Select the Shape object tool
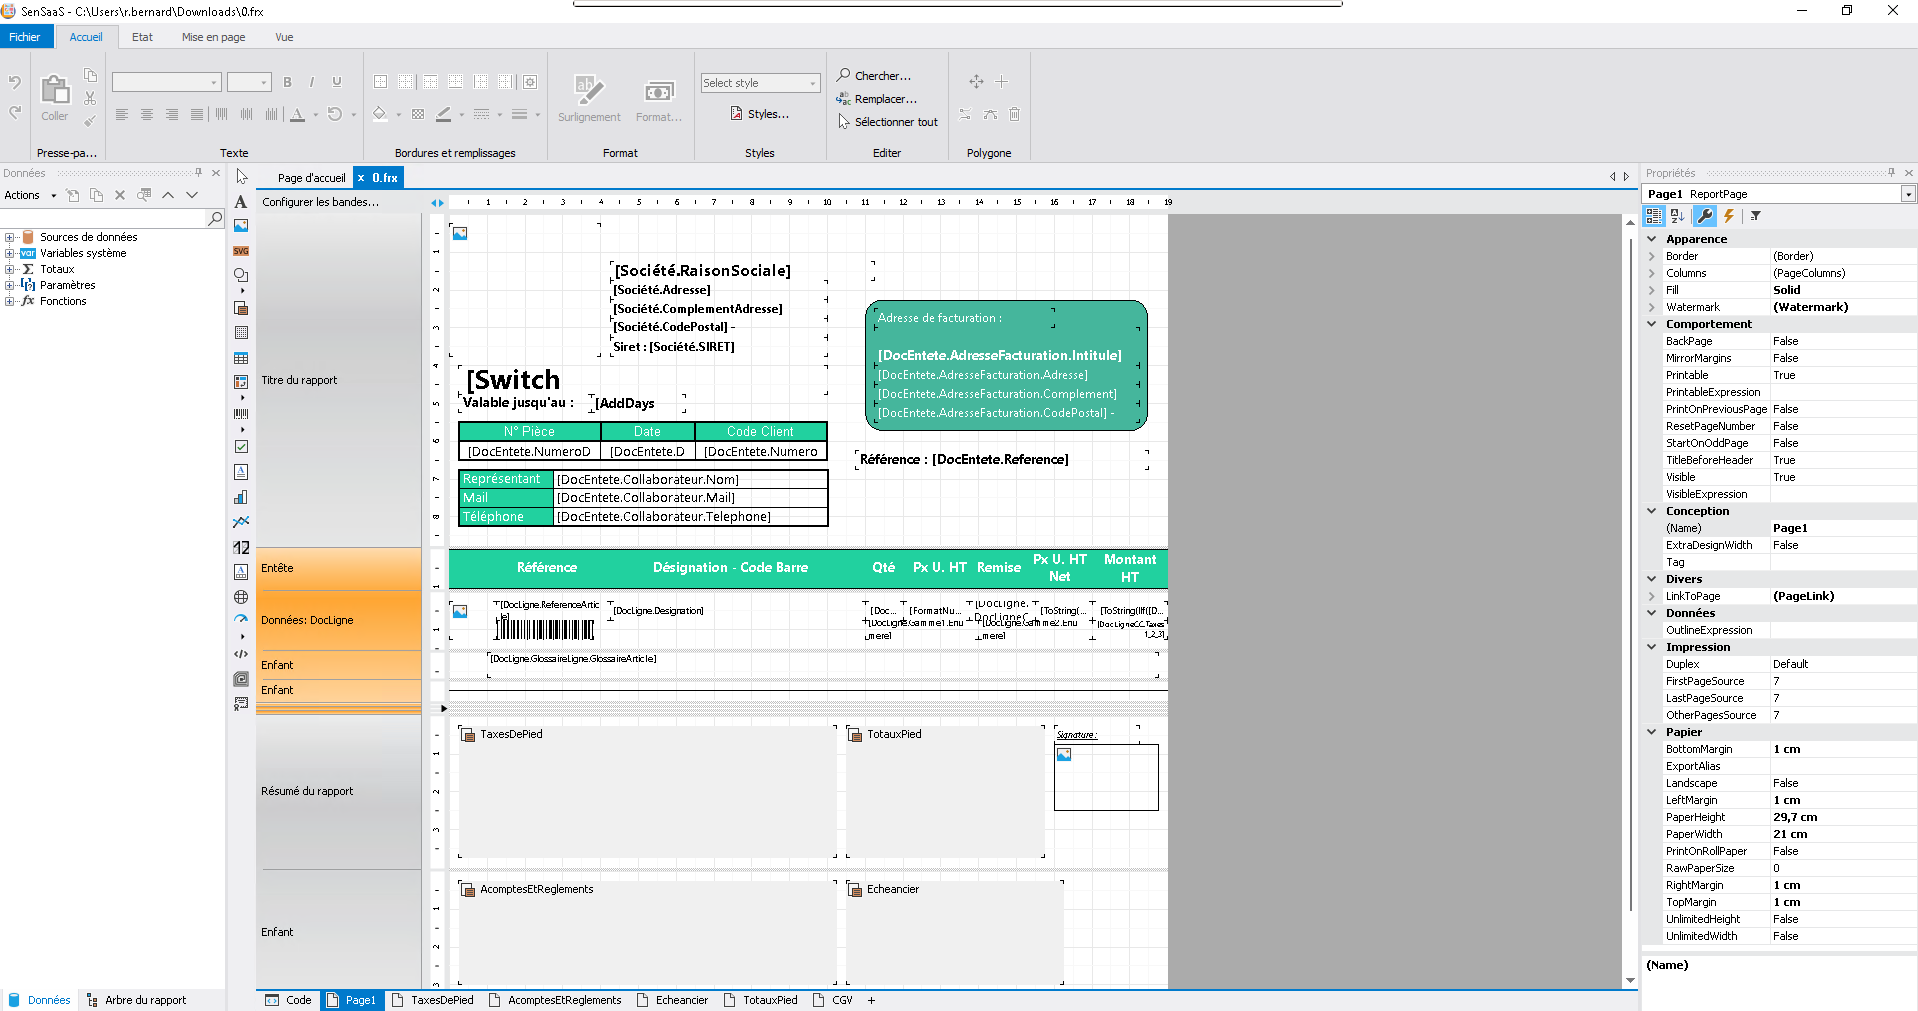This screenshot has width=1918, height=1011. 241,275
